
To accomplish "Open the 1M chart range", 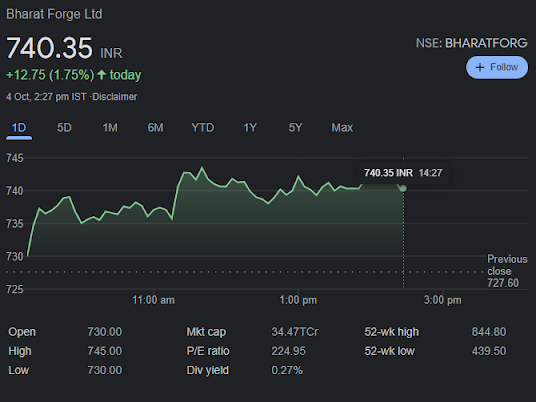I will (x=110, y=128).
